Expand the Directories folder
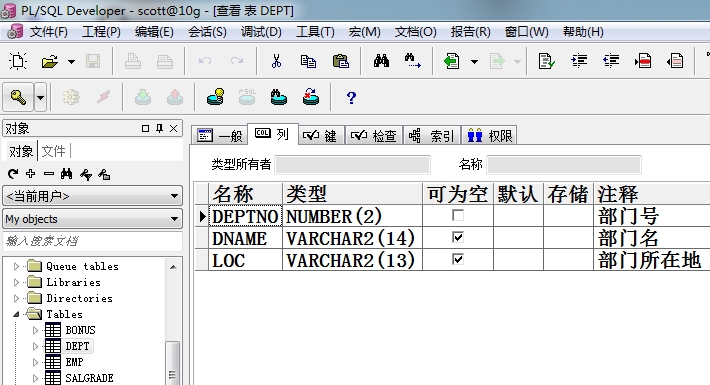The image size is (710, 385). 16,298
